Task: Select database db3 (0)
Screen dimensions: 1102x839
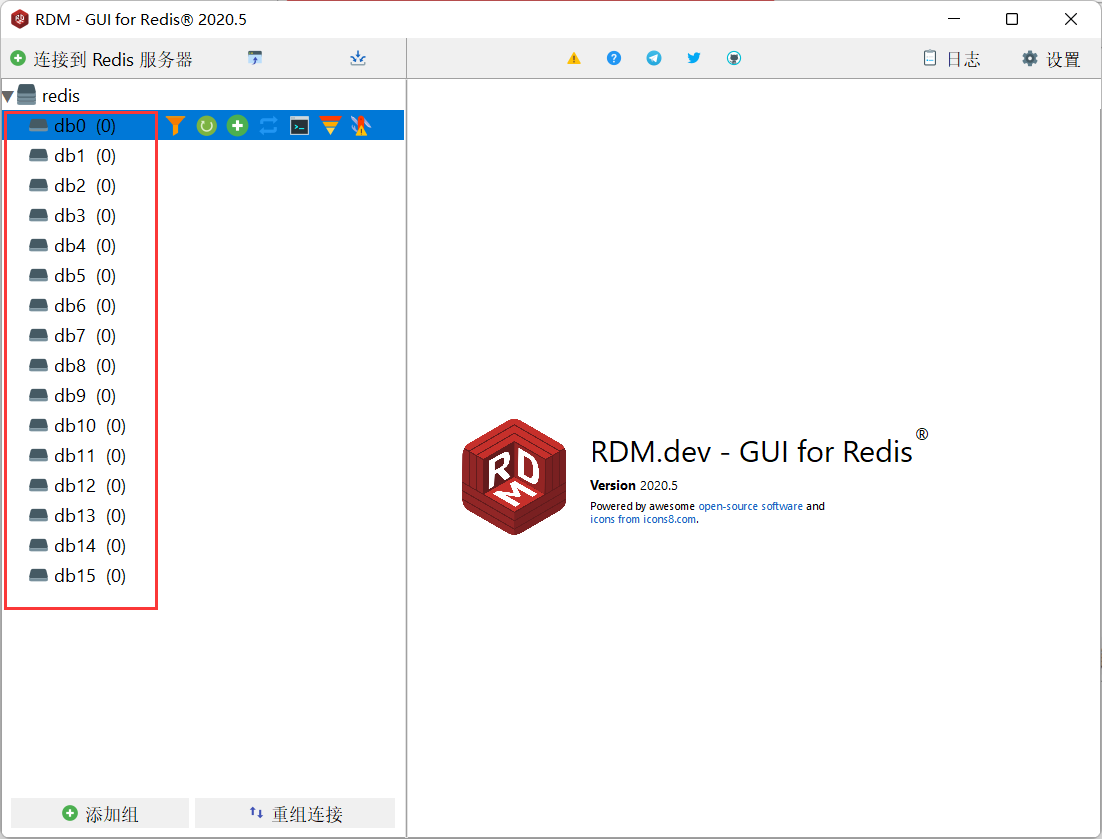Action: [72, 216]
